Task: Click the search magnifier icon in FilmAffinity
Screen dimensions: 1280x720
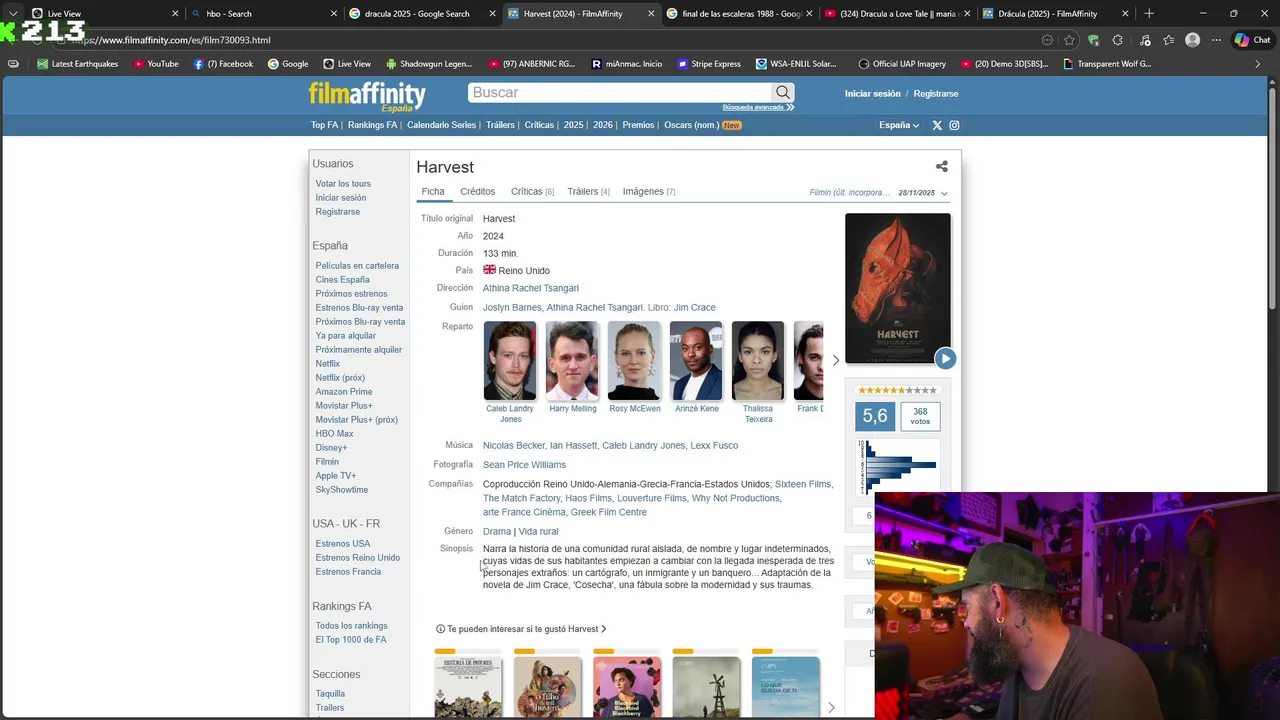Action: [783, 92]
